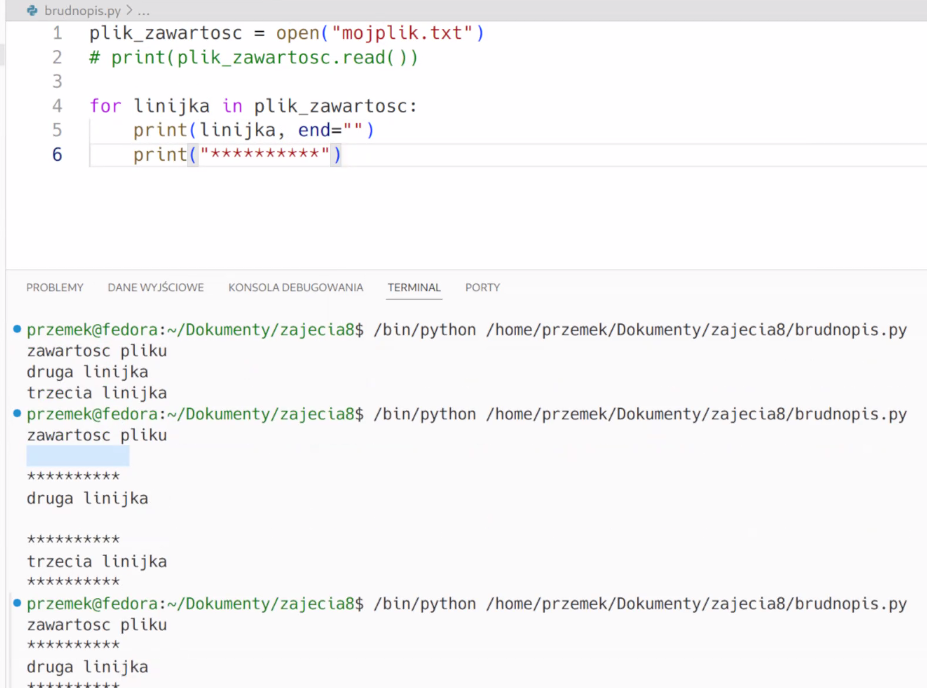The image size is (927, 688).
Task: Select line number 3 in the gutter
Action: tap(57, 82)
